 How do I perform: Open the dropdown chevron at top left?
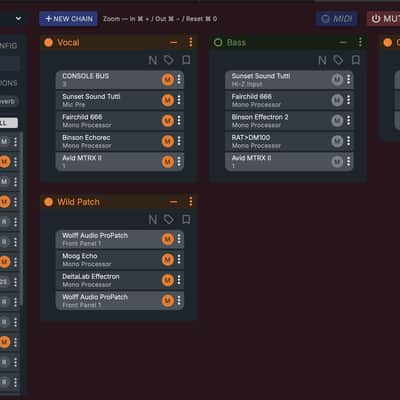(19, 19)
